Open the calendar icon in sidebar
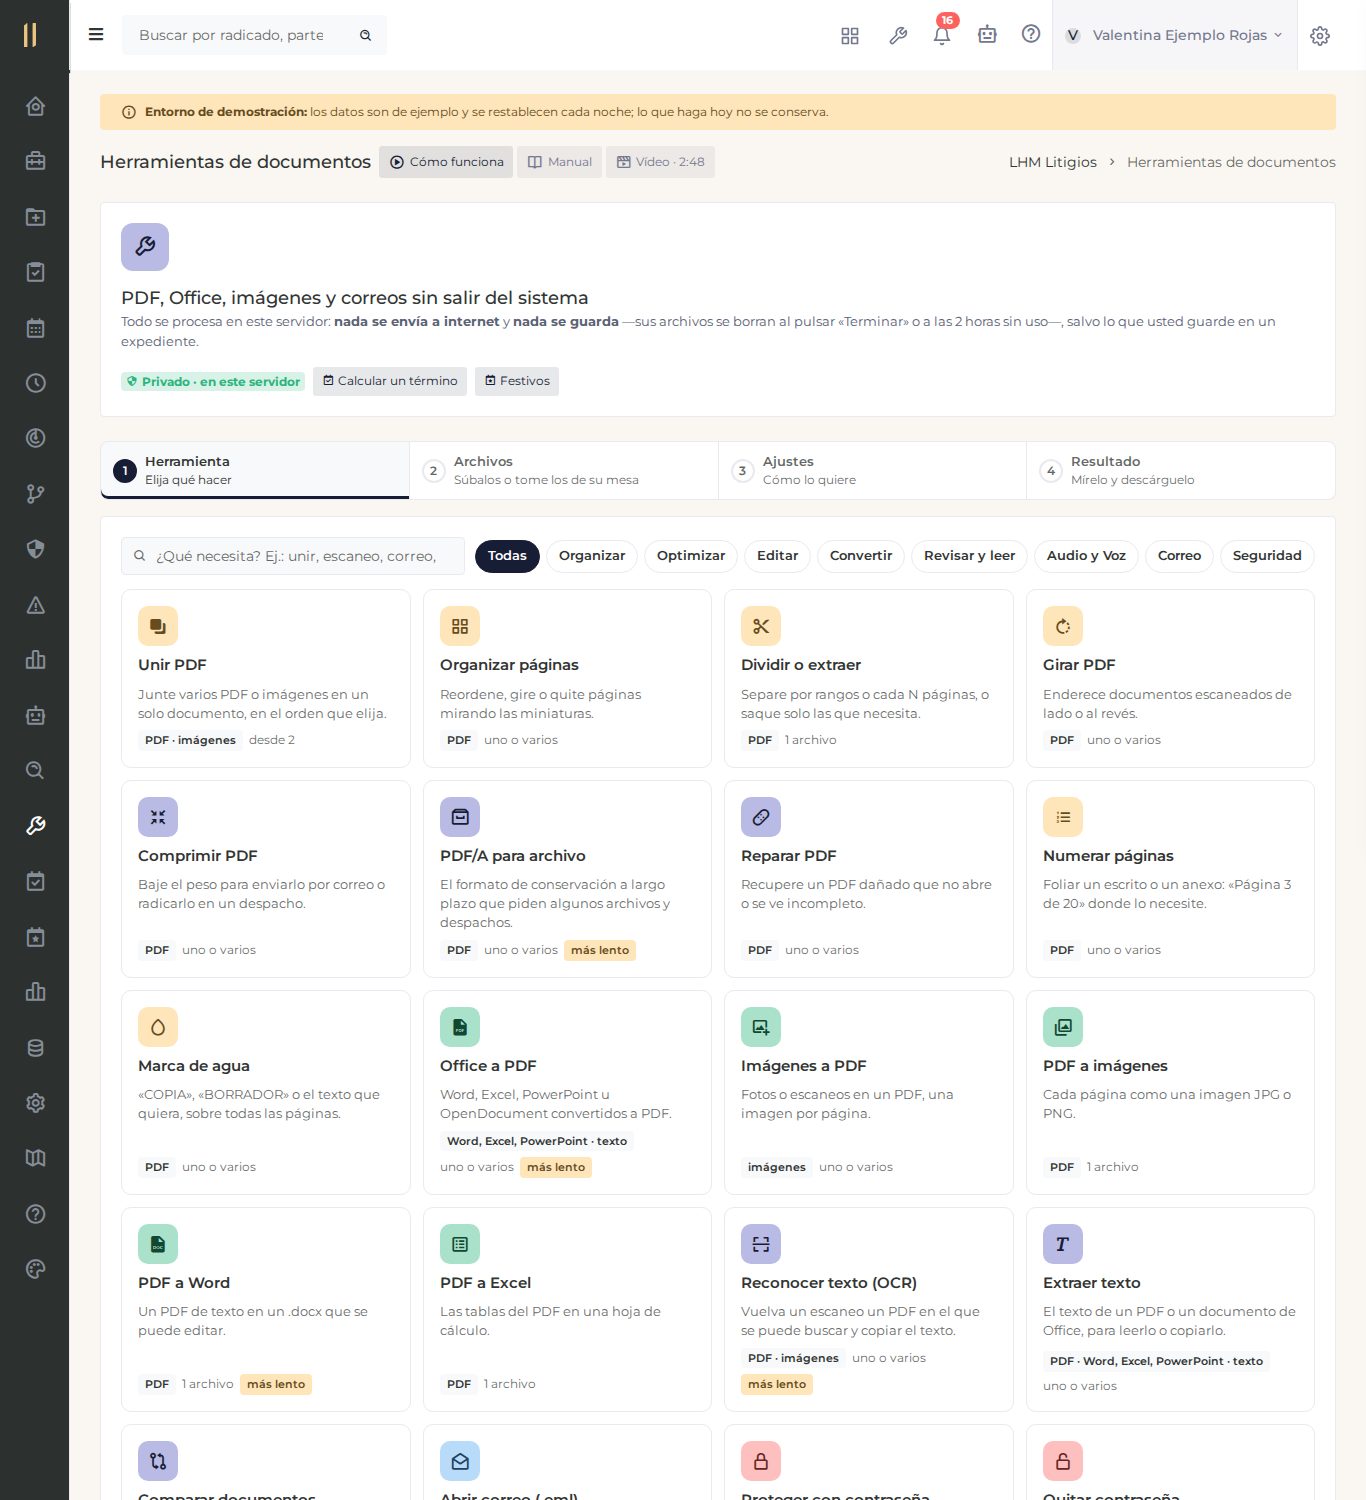Screen dimensions: 1366x1500 35,328
